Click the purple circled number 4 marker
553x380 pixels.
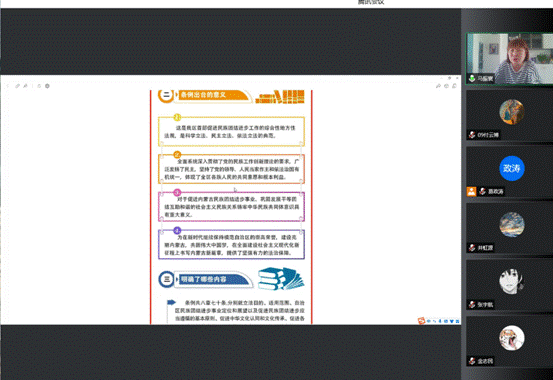tap(177, 230)
